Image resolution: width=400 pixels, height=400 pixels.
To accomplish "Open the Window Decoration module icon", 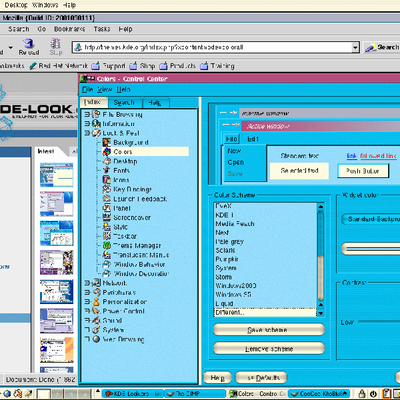I will 107,274.
